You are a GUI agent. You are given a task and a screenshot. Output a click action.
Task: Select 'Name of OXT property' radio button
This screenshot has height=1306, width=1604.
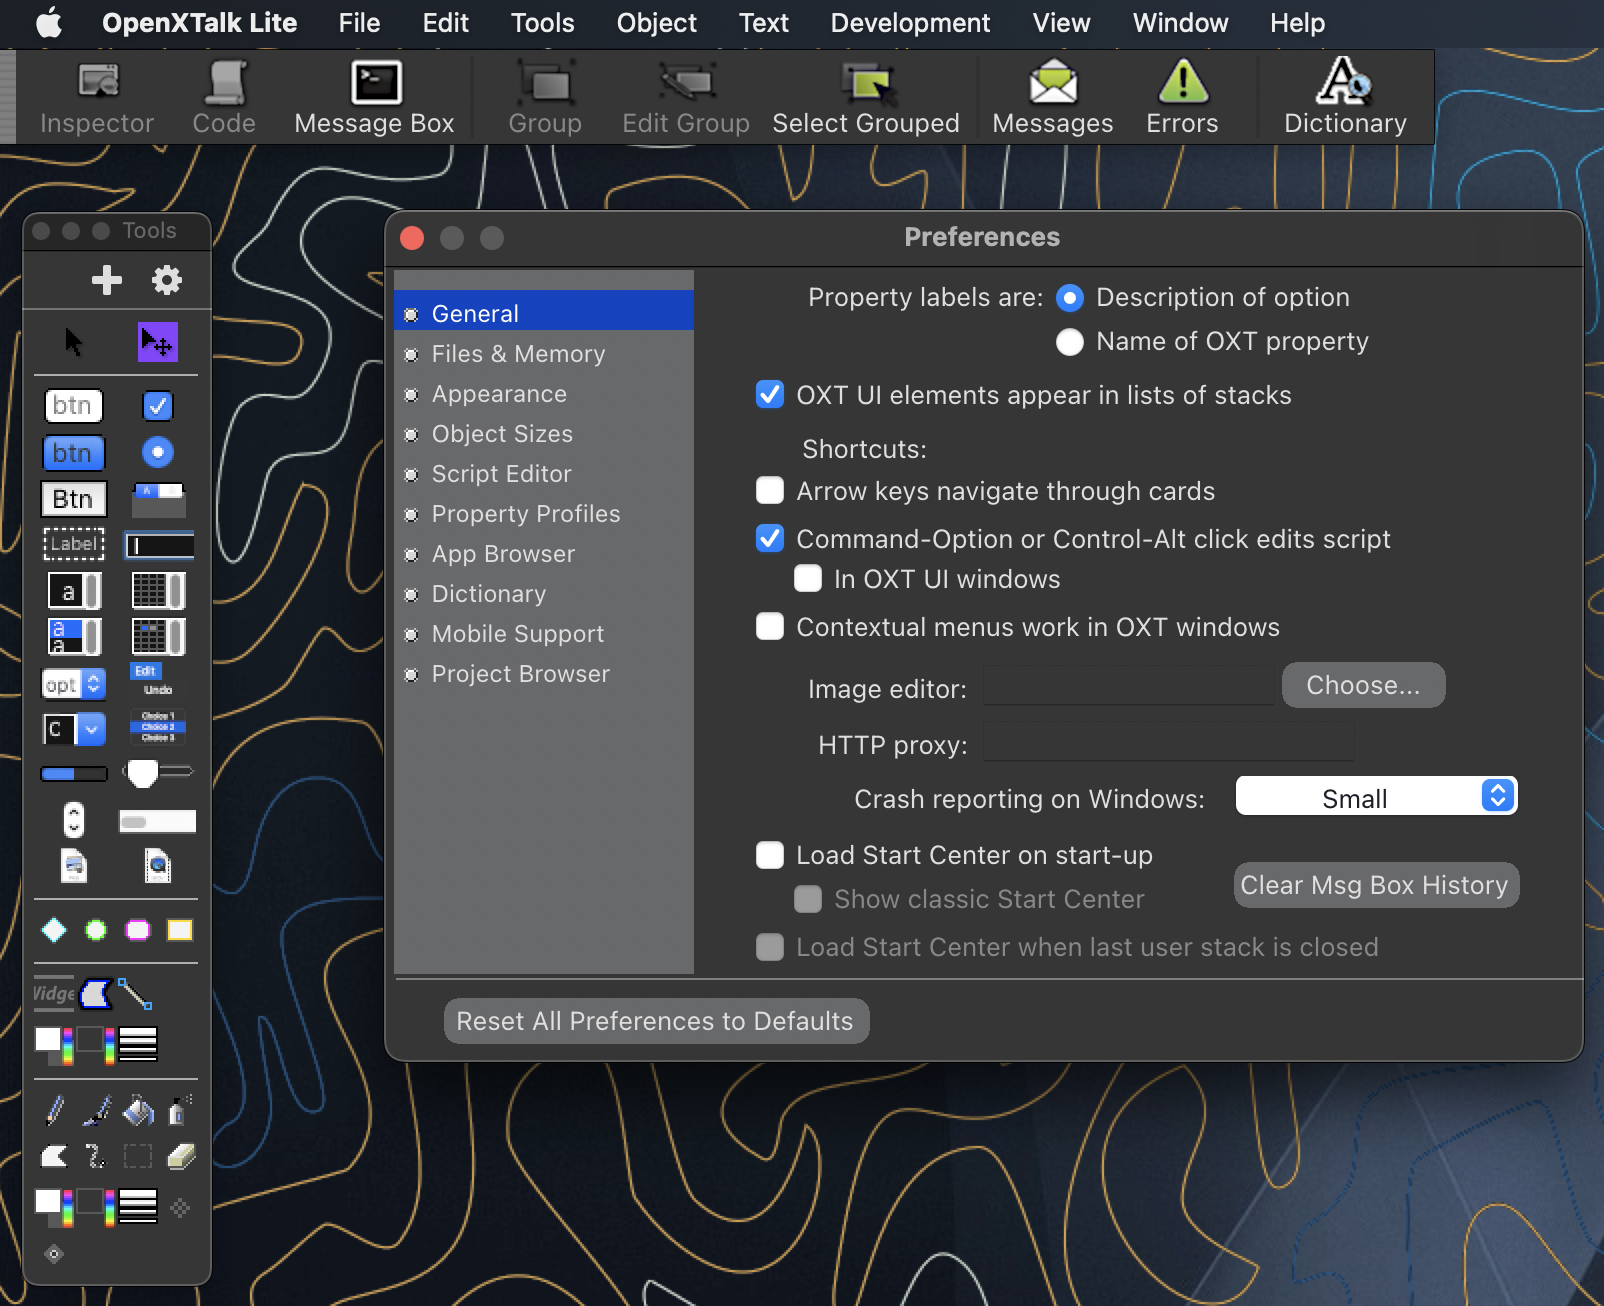(1070, 342)
